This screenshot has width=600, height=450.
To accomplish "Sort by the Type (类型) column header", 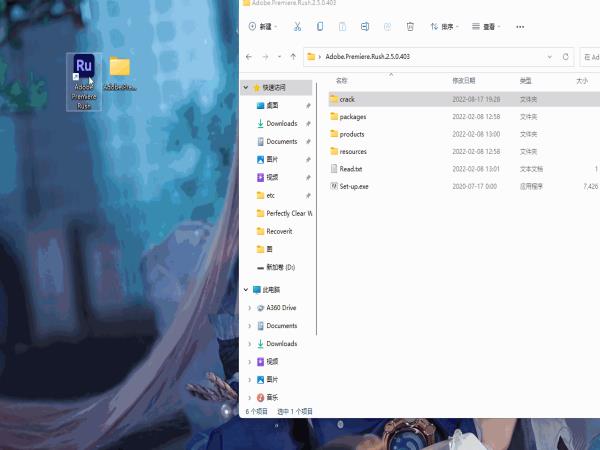I will (525, 81).
